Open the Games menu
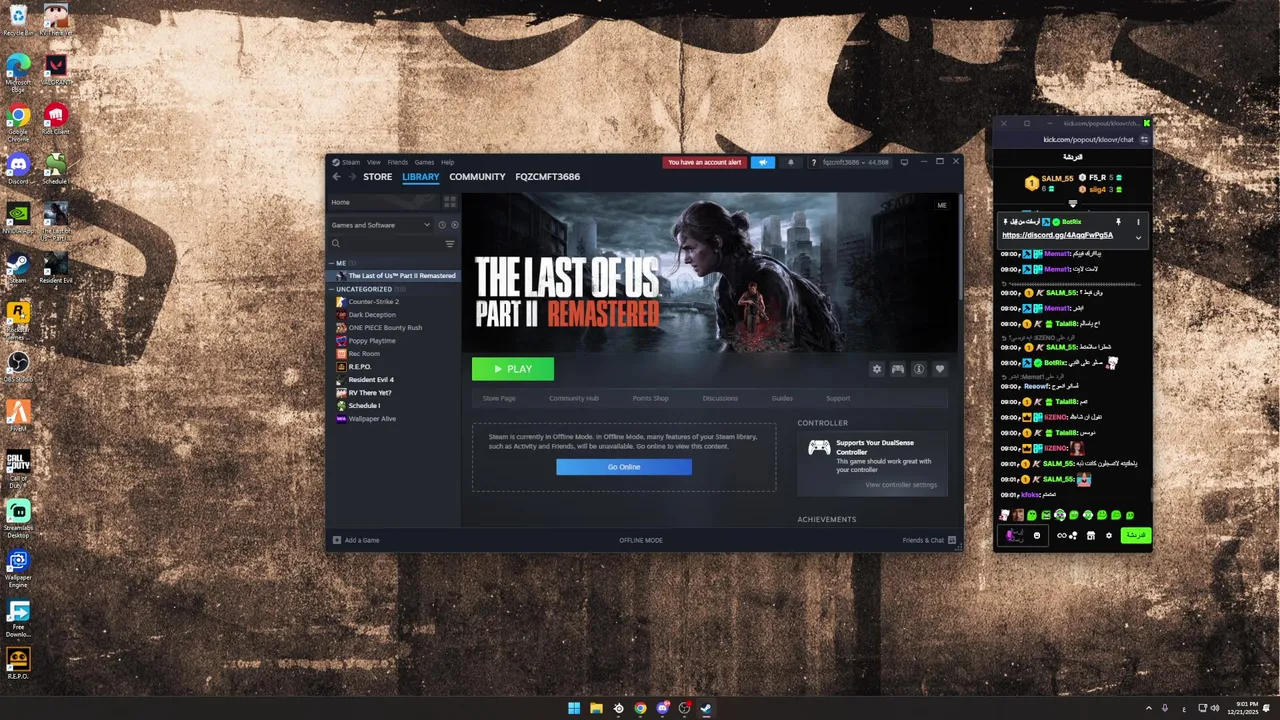This screenshot has height=720, width=1280. 424,162
